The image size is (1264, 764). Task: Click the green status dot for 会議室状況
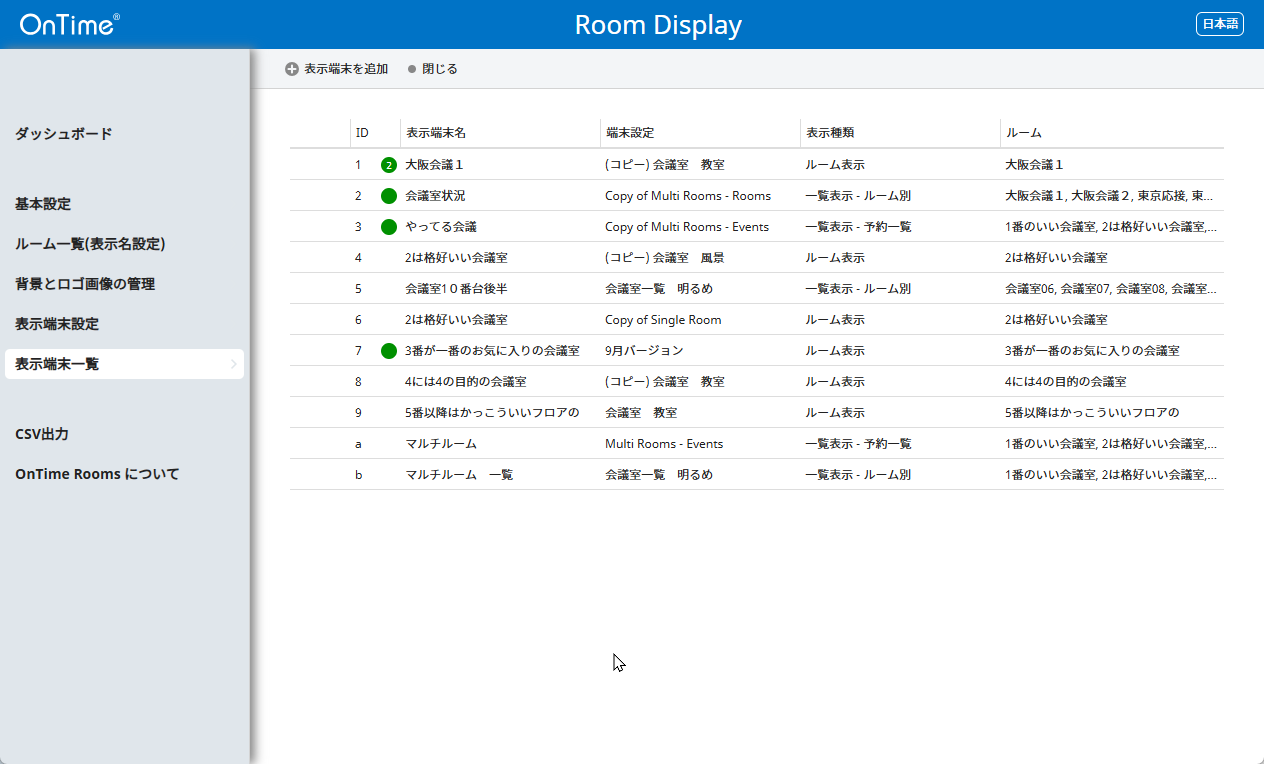389,196
